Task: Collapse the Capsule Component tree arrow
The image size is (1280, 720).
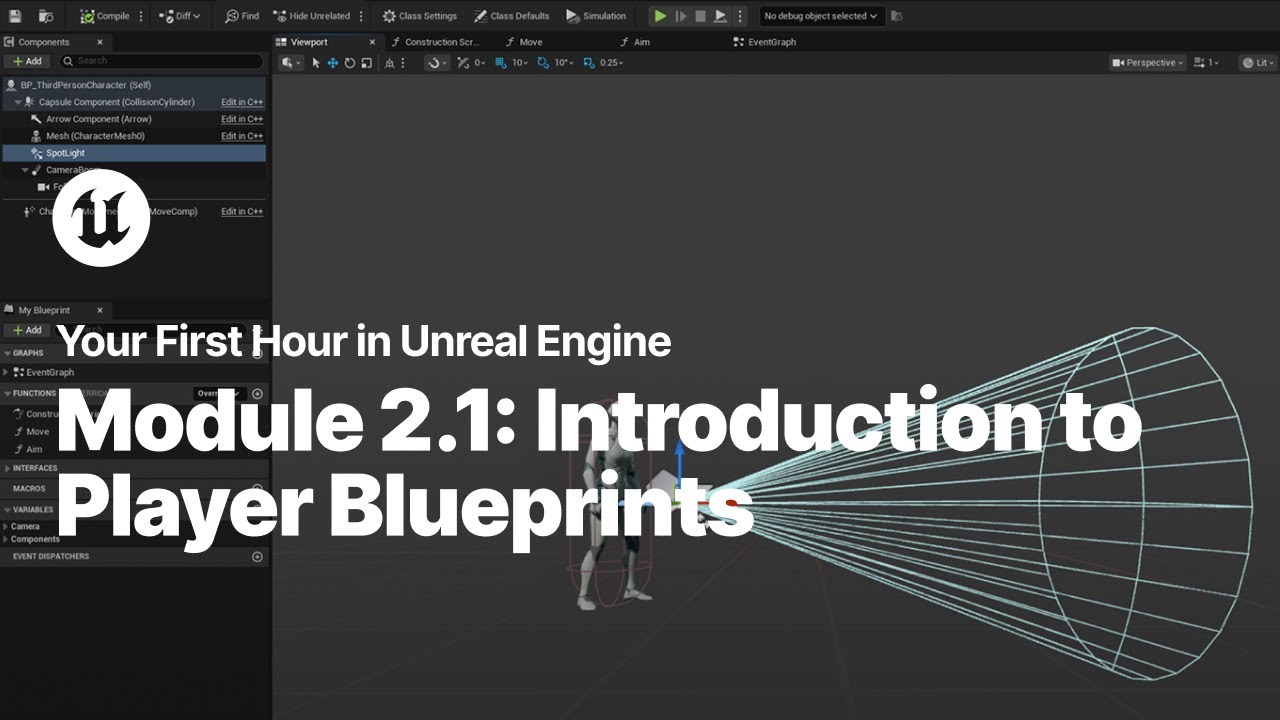Action: 18,102
